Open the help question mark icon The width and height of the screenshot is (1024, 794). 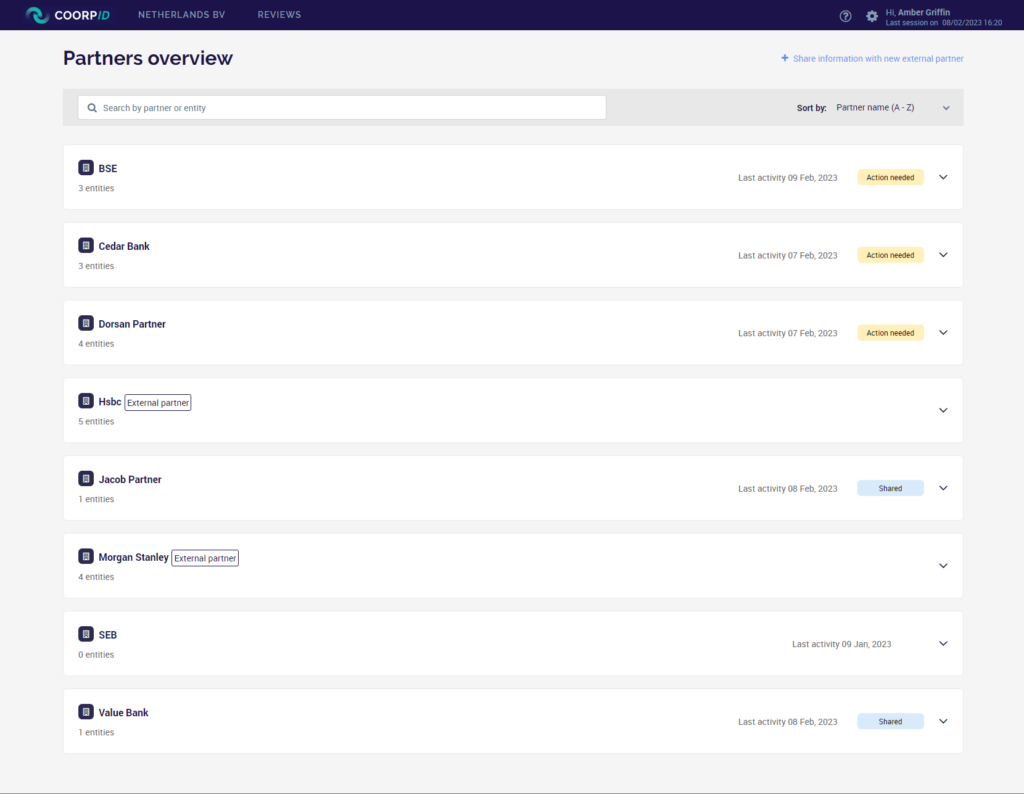point(845,16)
